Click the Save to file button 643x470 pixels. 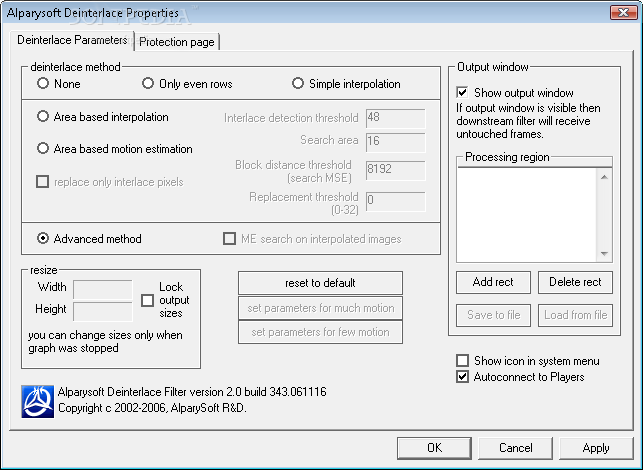(x=493, y=315)
